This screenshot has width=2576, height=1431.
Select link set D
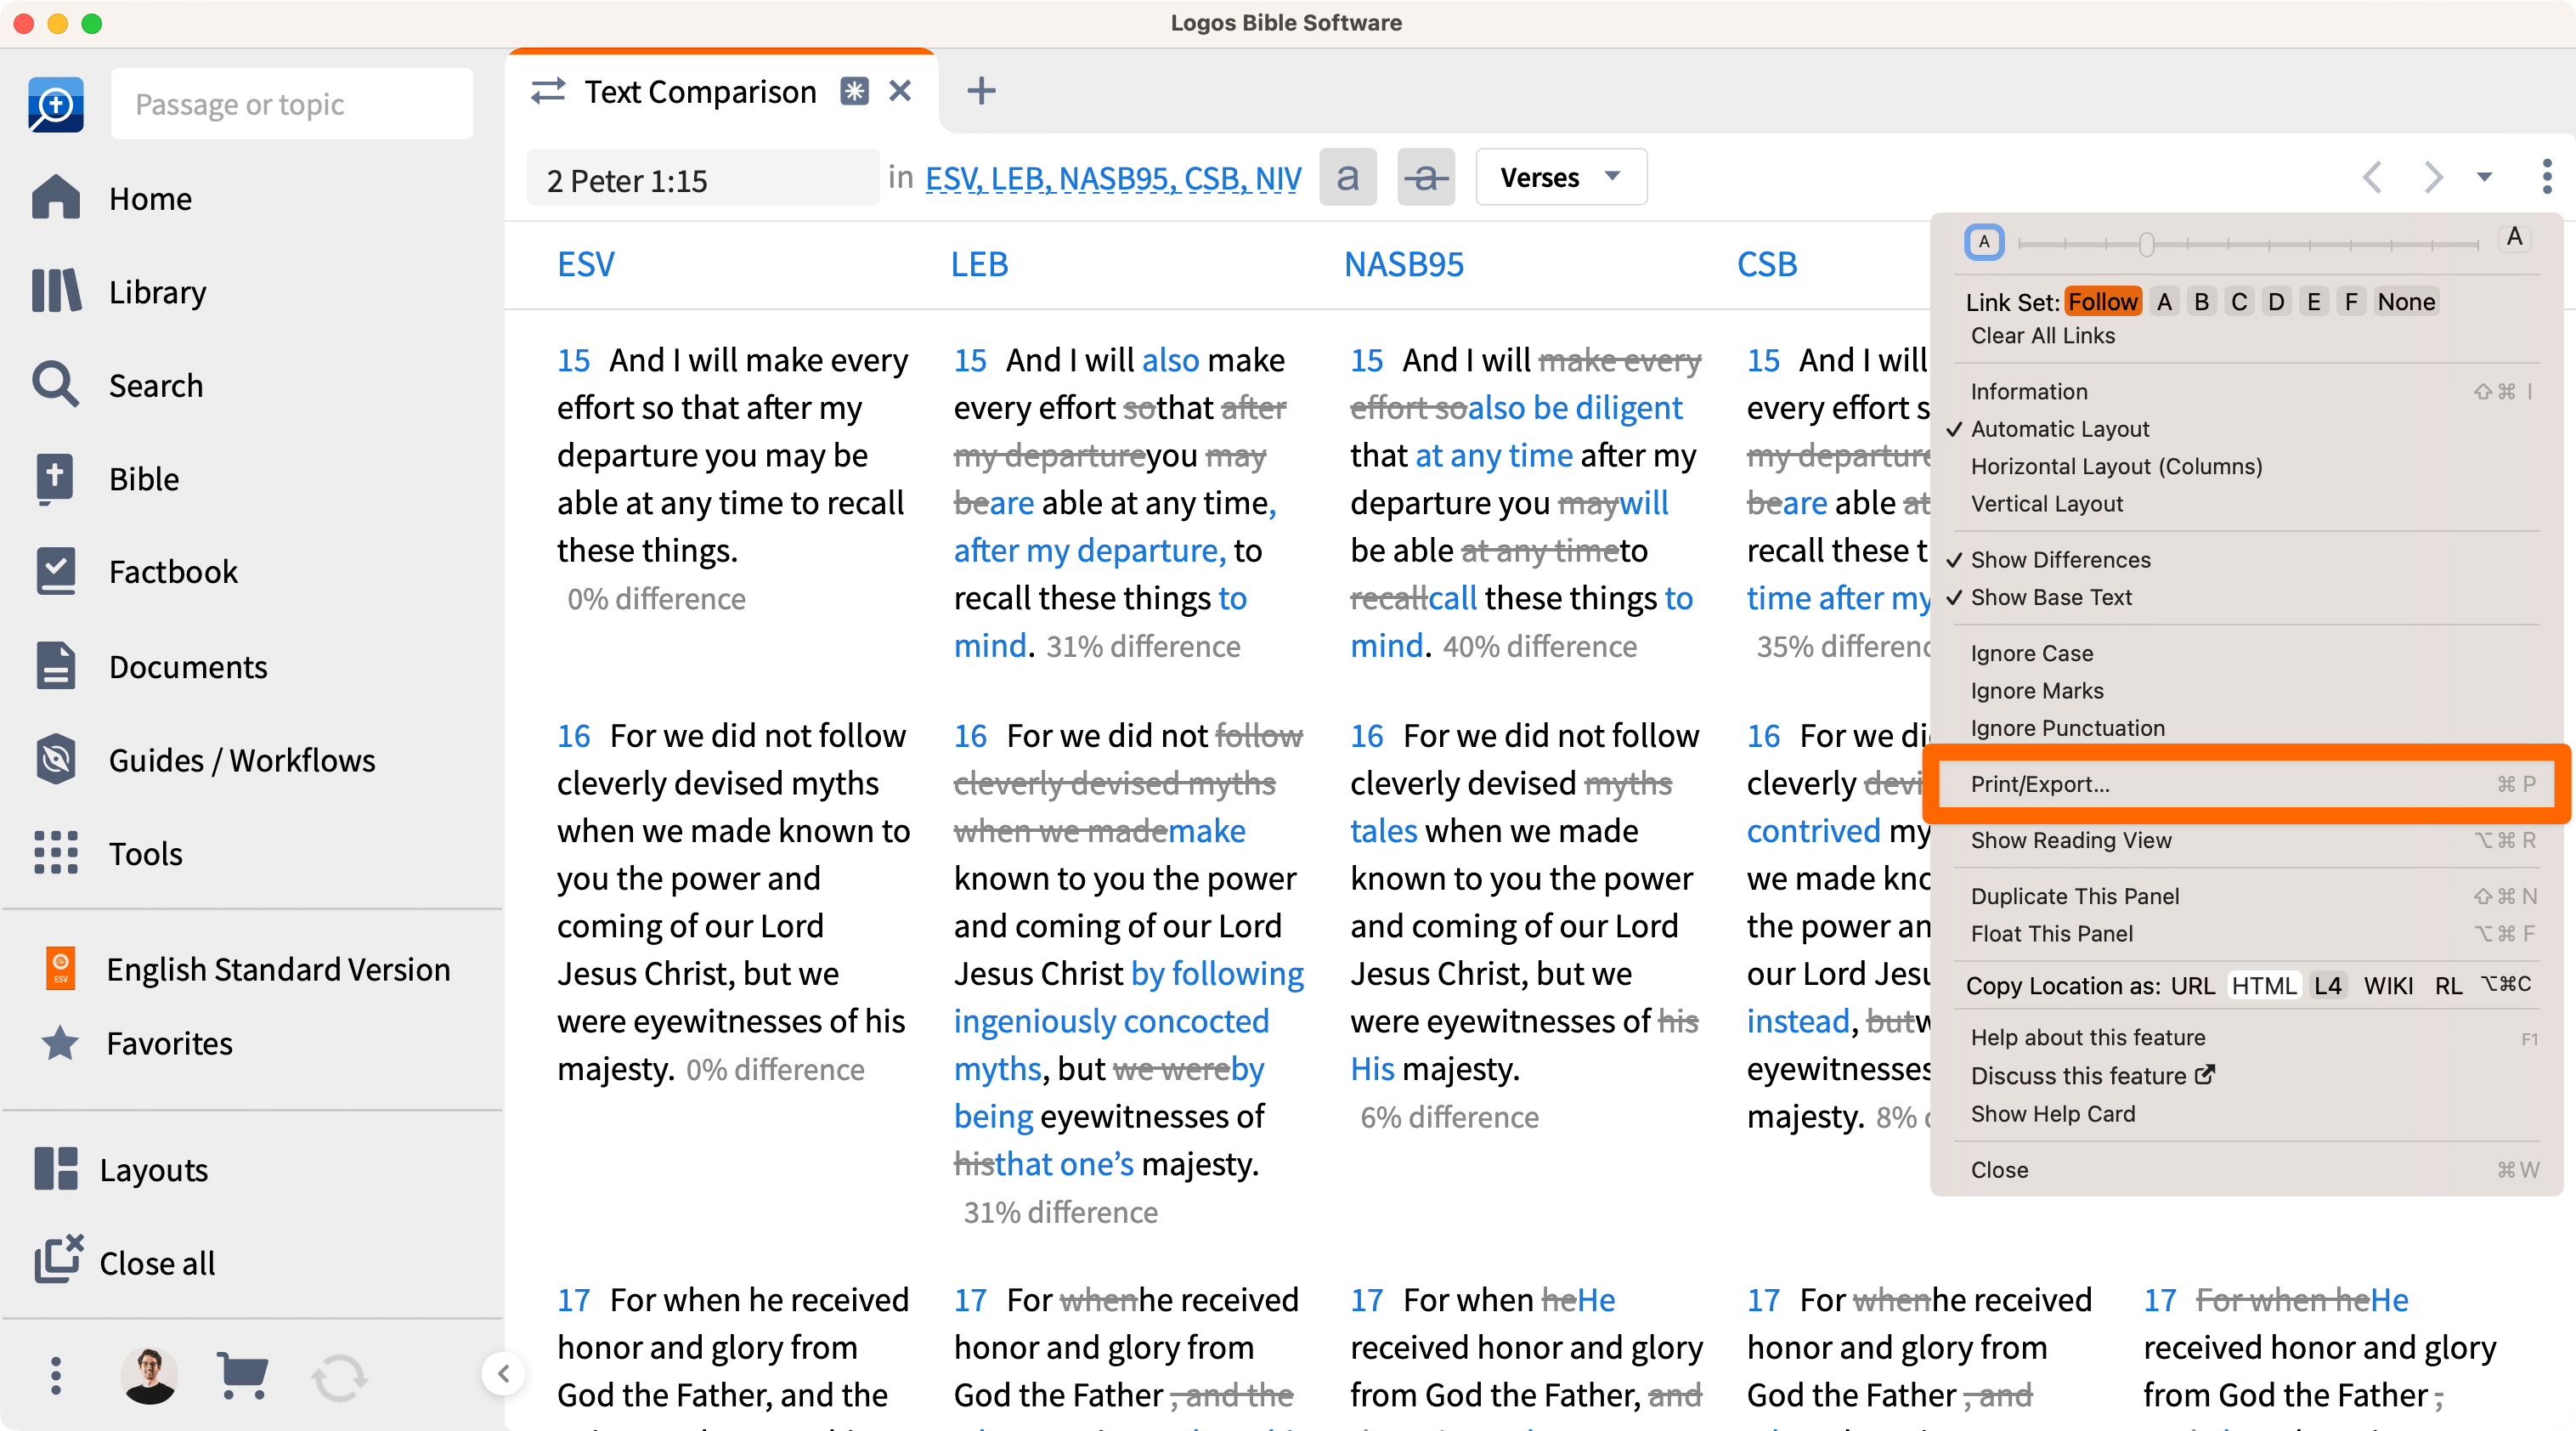coord(2276,301)
